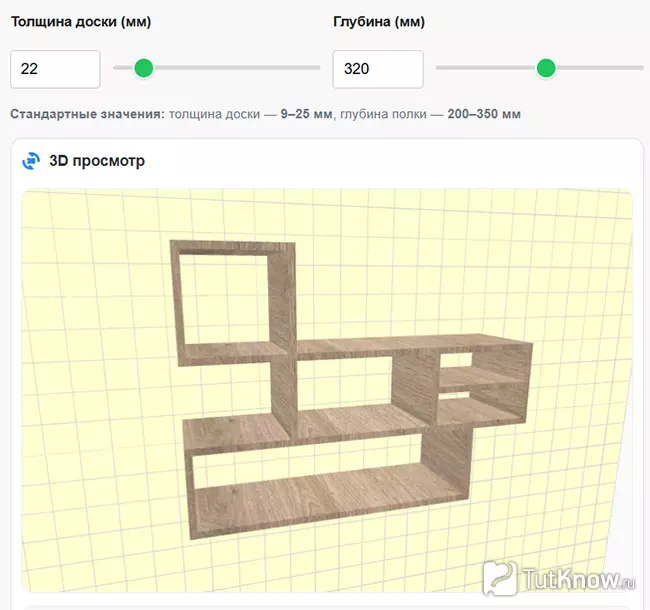
Task: Click the bold "200–350 мм" standard depth text
Action: click(x=484, y=114)
